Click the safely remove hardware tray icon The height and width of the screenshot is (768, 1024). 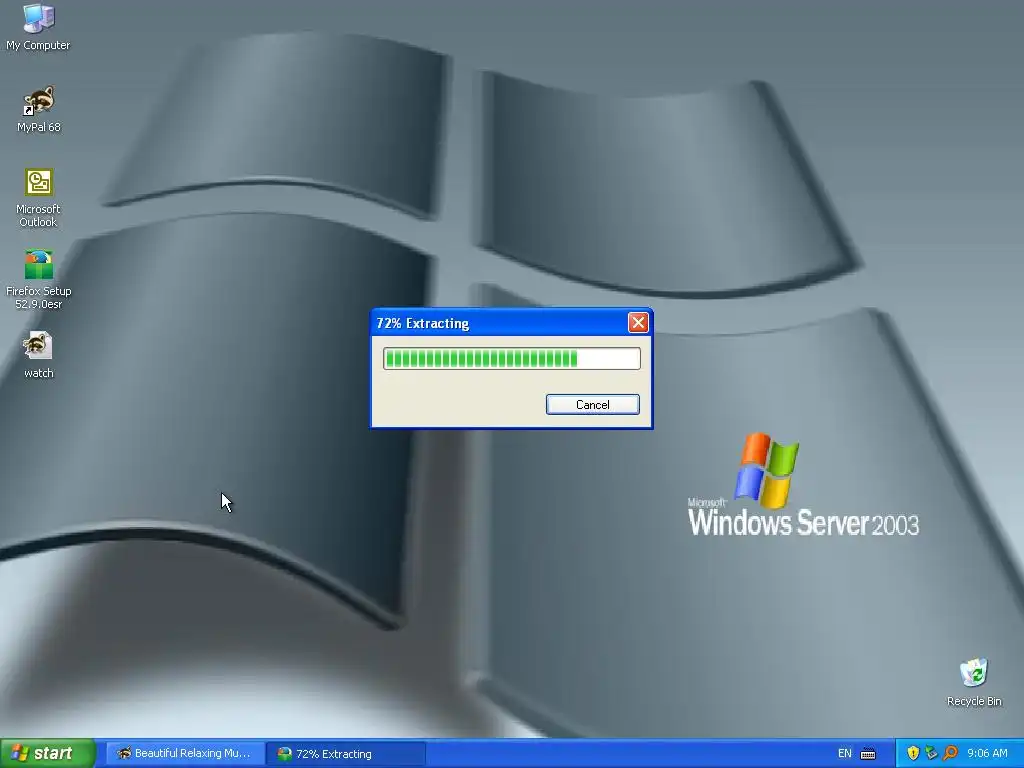[x=931, y=754]
